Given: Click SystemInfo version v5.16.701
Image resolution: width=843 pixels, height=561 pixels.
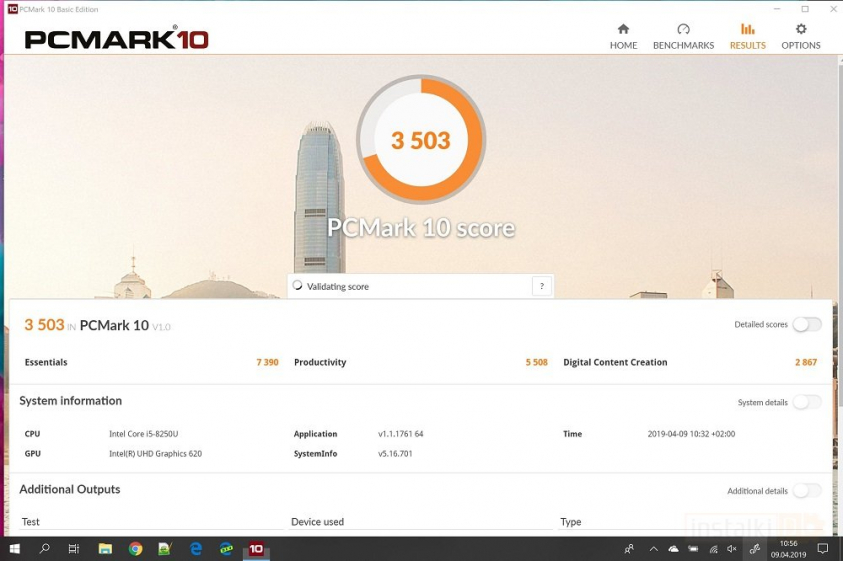Looking at the screenshot, I should (395, 453).
